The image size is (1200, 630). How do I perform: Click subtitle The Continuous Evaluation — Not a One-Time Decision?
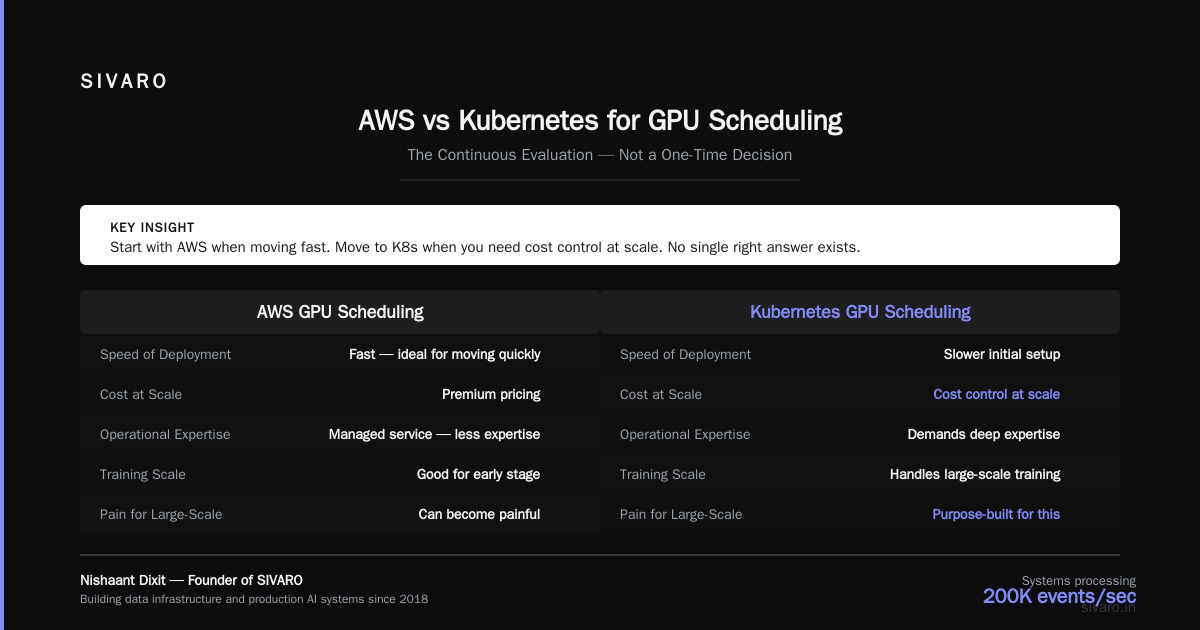pyautogui.click(x=600, y=155)
